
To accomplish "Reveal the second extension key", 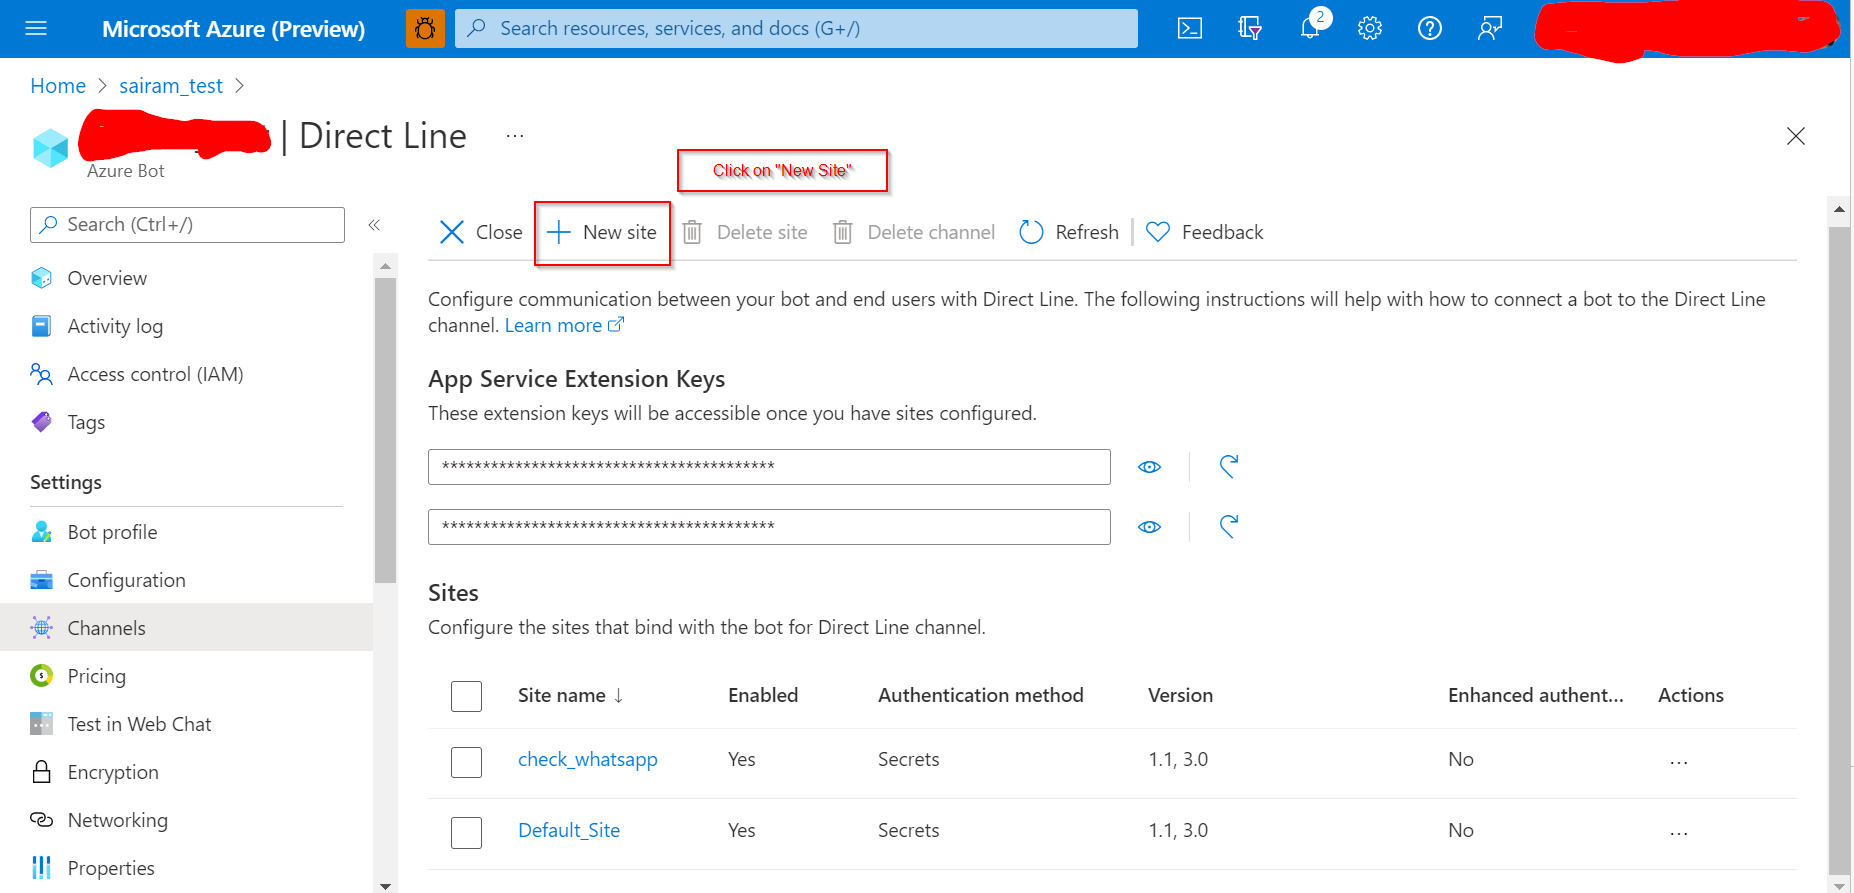I will click(1150, 527).
